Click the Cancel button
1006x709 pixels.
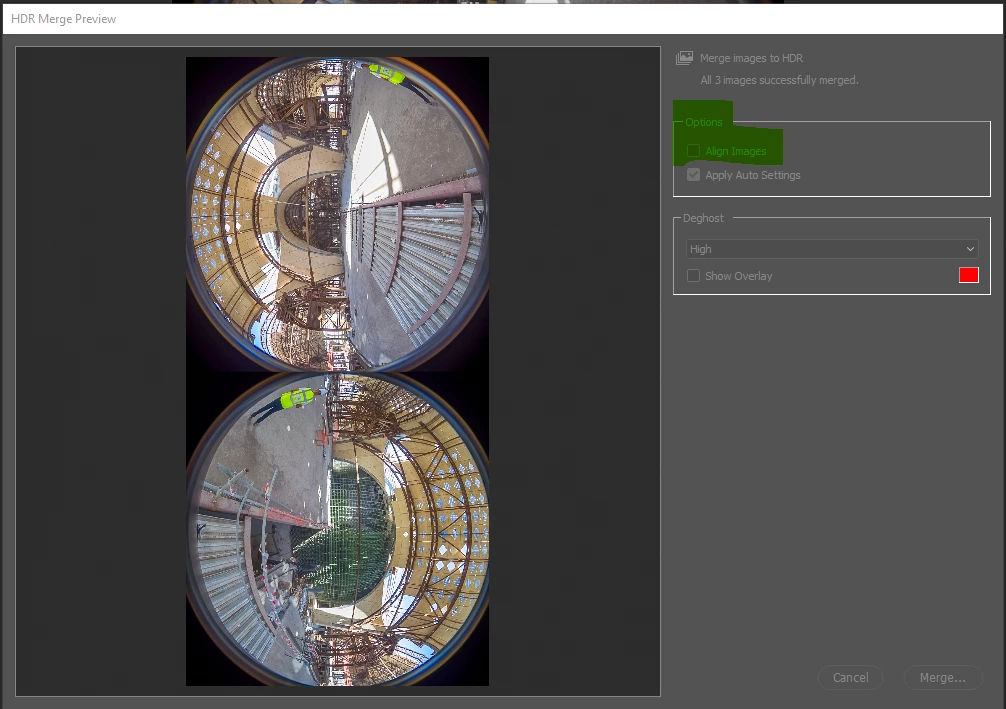click(x=850, y=678)
